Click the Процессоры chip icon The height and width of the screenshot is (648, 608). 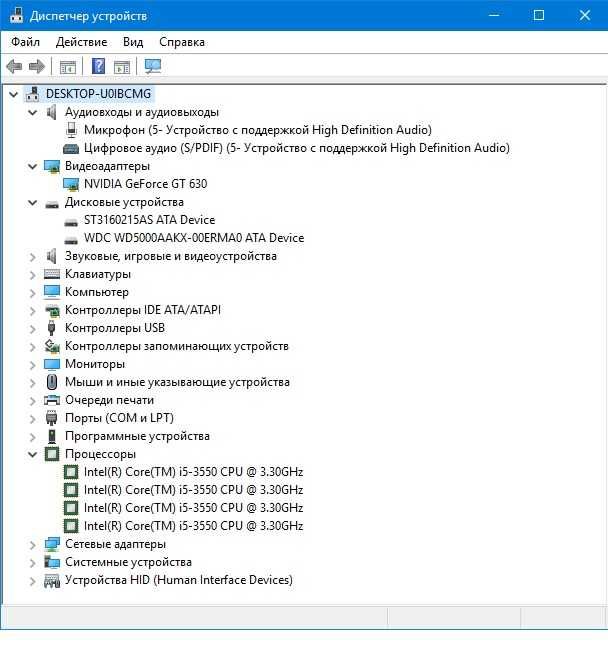tap(52, 454)
